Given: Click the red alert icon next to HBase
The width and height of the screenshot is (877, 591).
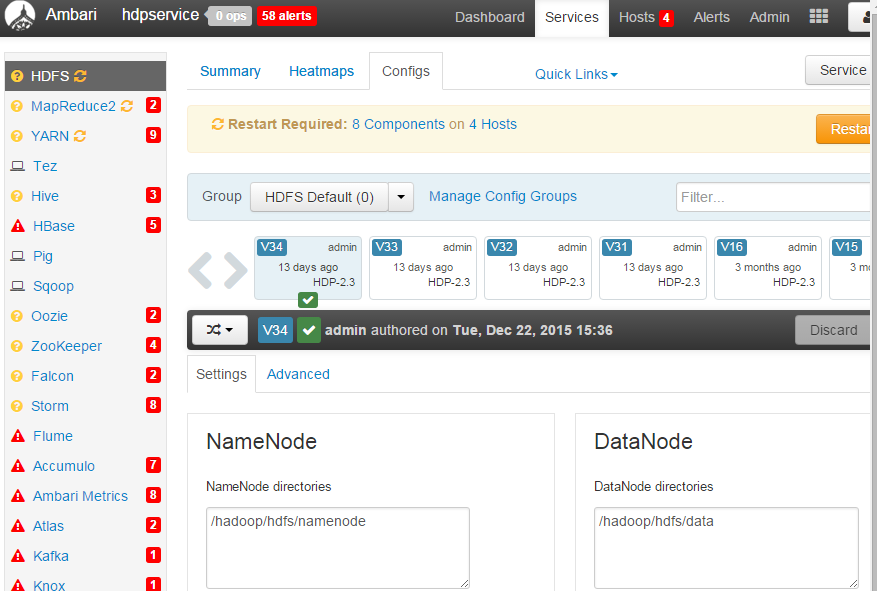Looking at the screenshot, I should pyautogui.click(x=17, y=226).
